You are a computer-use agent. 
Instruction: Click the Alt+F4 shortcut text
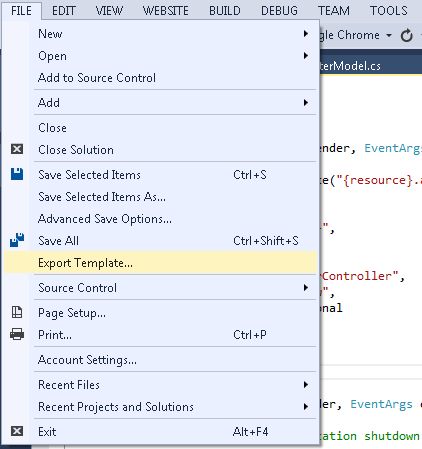(250, 432)
